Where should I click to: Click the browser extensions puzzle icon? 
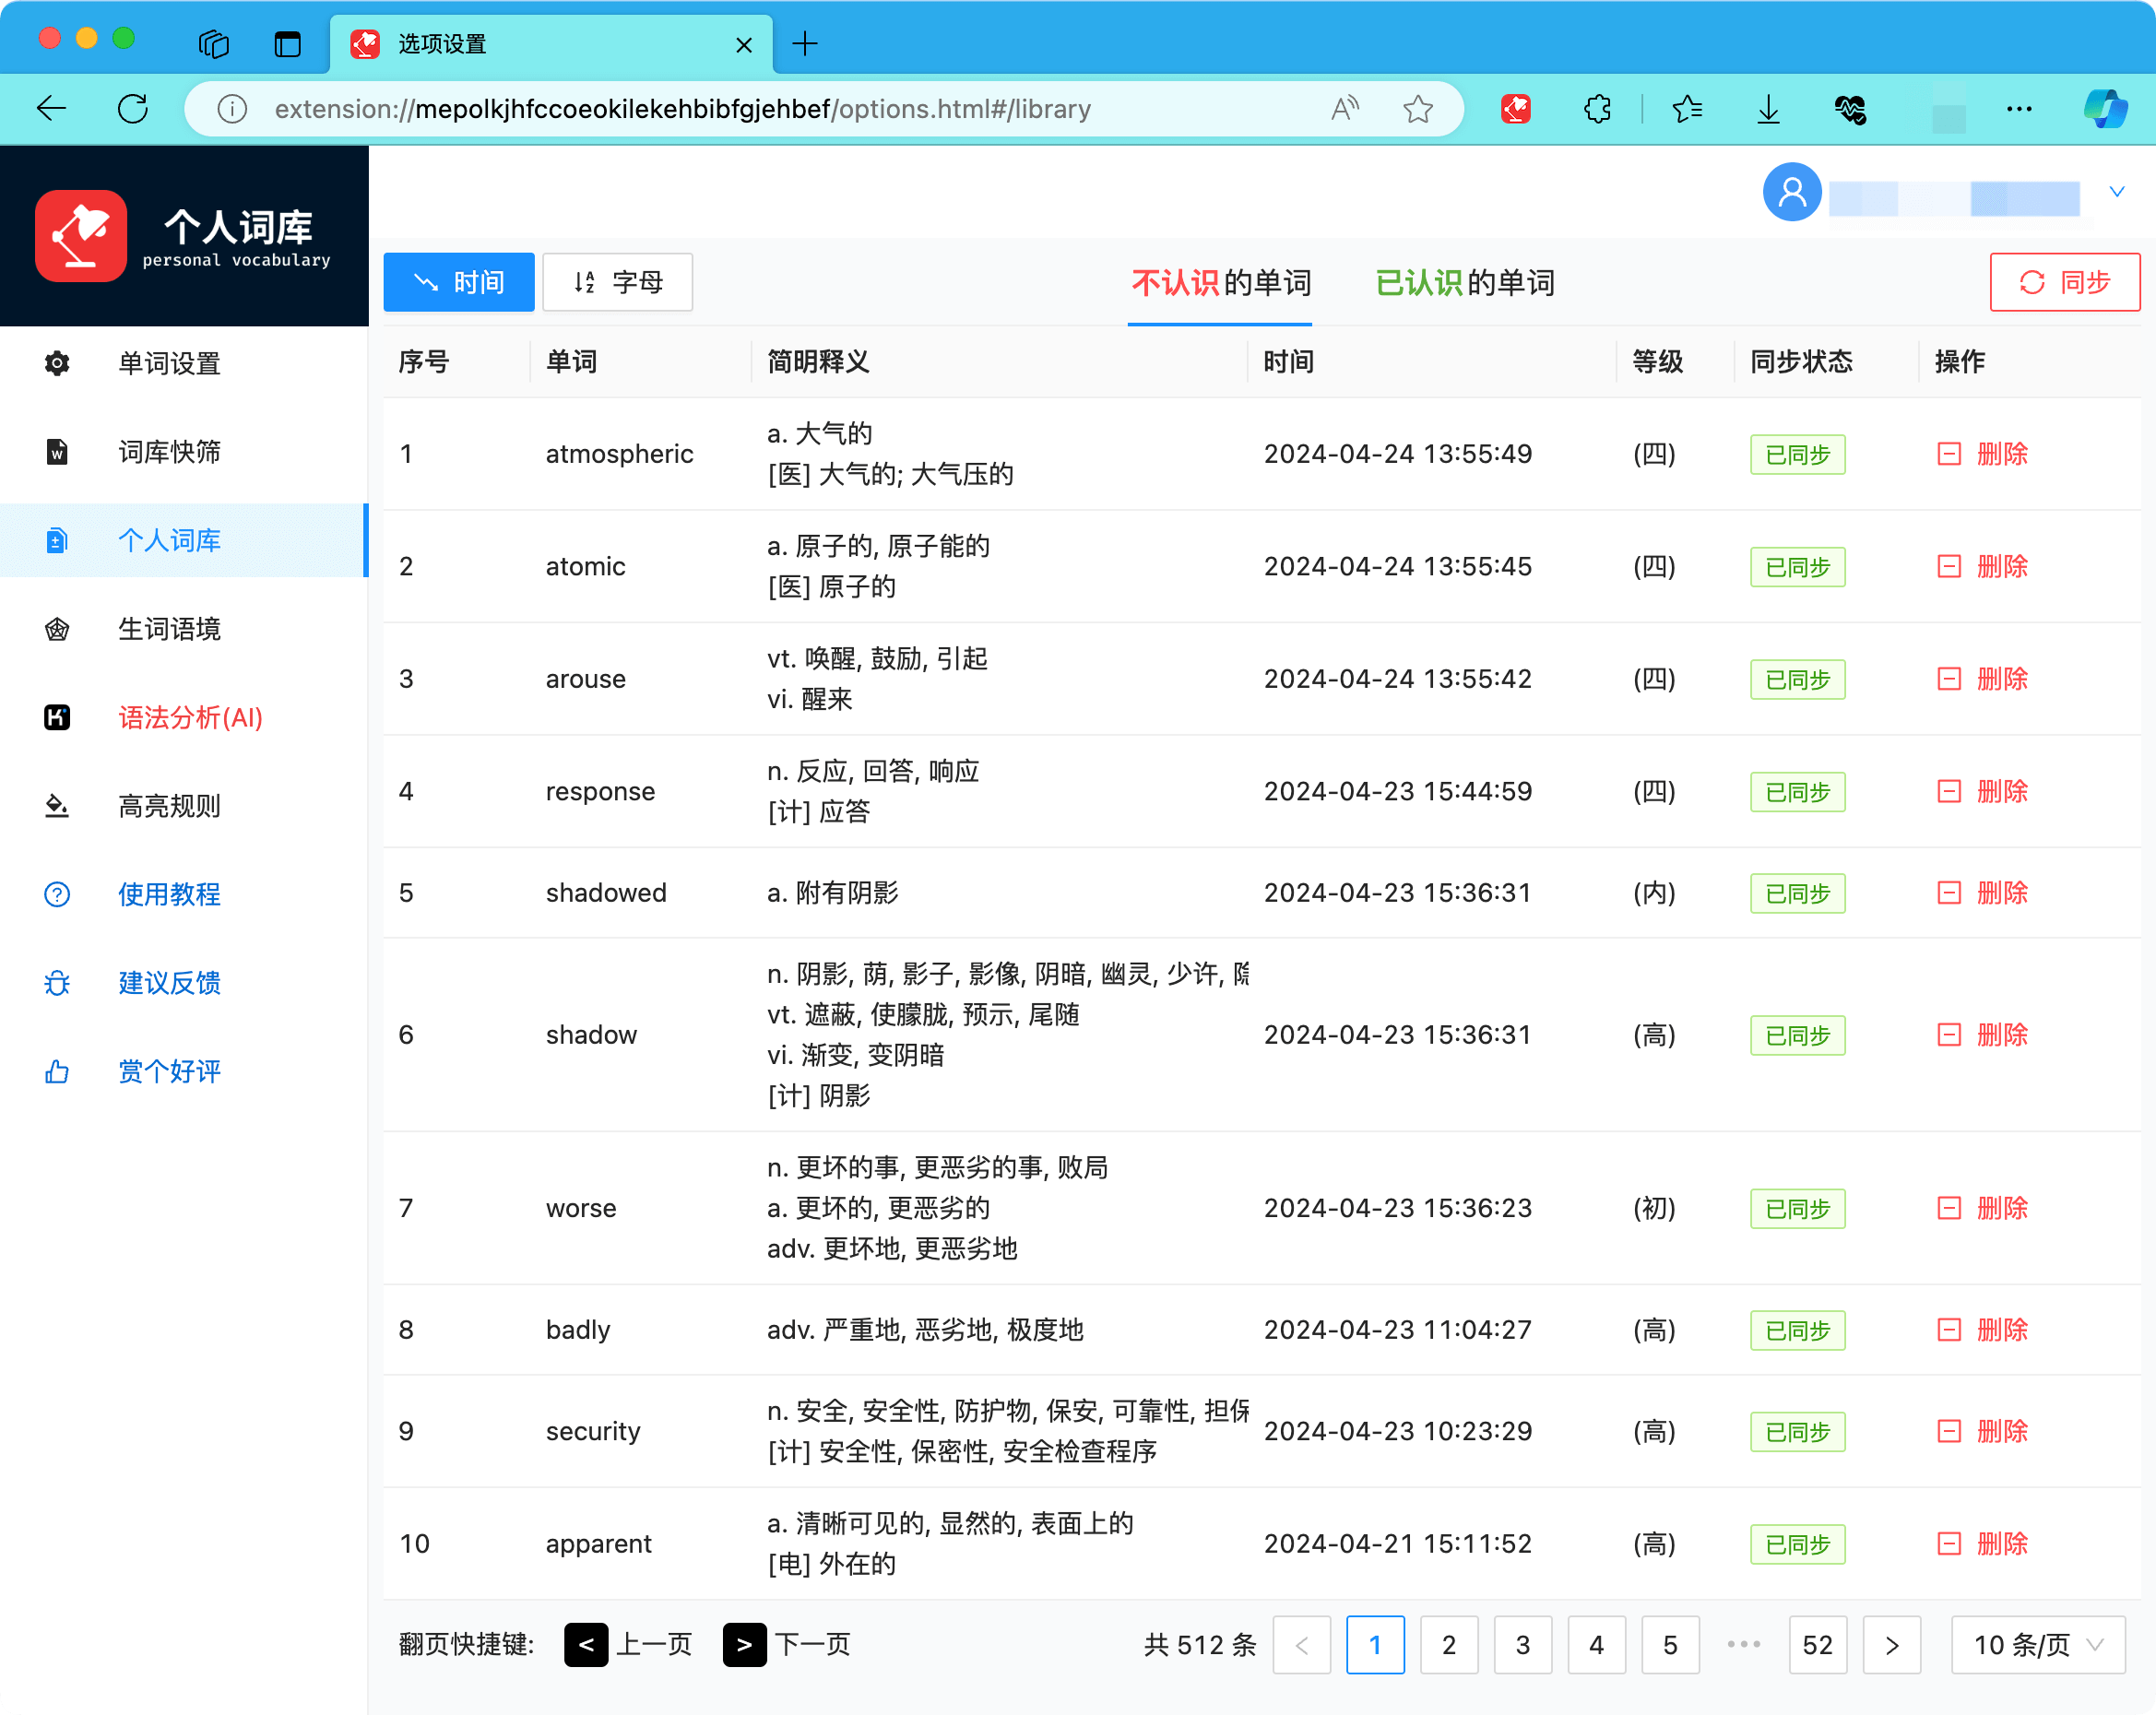click(1597, 109)
